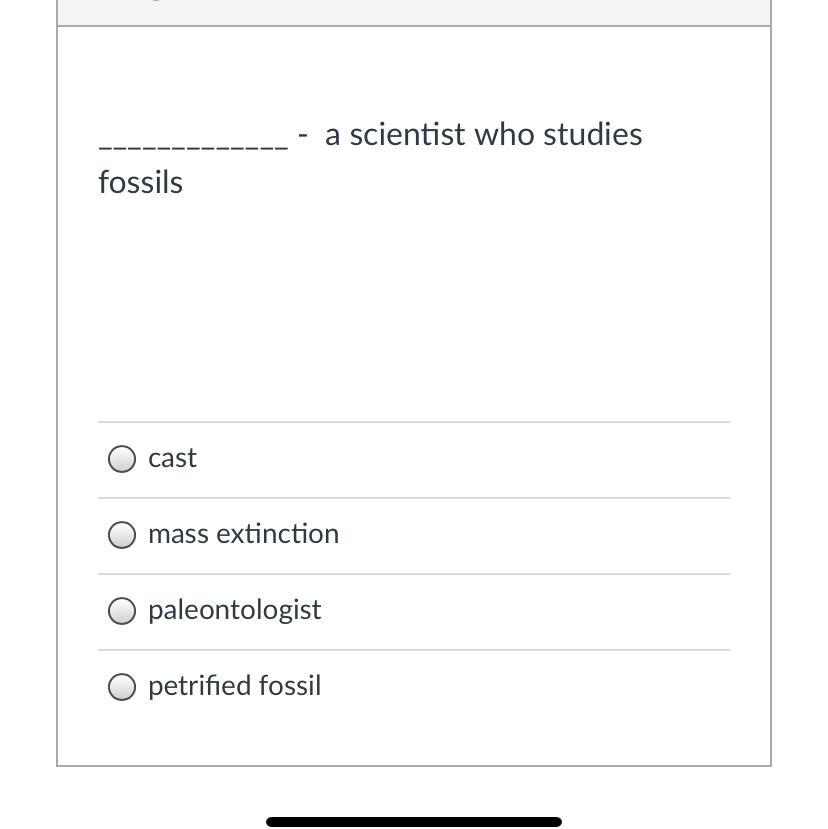This screenshot has width=828, height=829.
Task: Tap the 'paleontologist' answer label text
Action: 234,610
